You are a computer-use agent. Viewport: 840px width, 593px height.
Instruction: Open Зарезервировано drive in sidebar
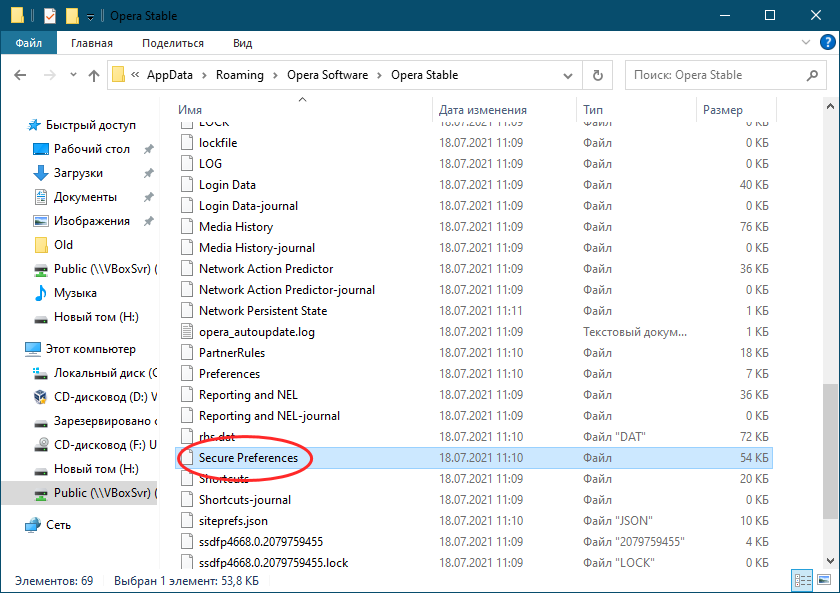pos(105,421)
